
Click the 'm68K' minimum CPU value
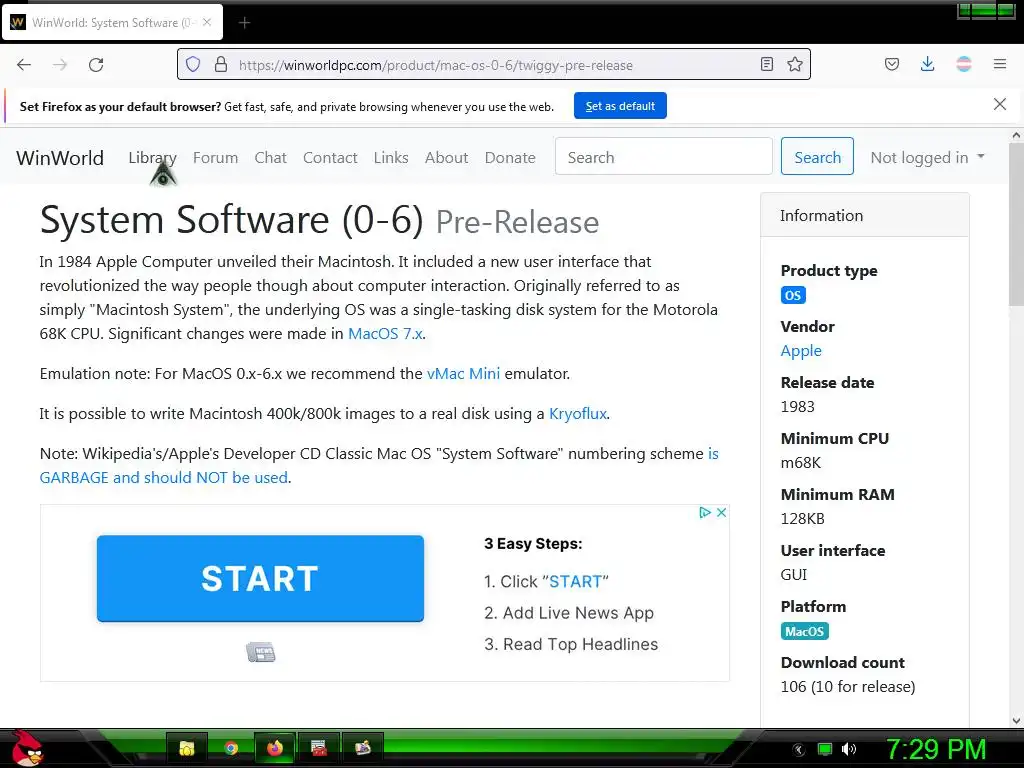pos(801,463)
